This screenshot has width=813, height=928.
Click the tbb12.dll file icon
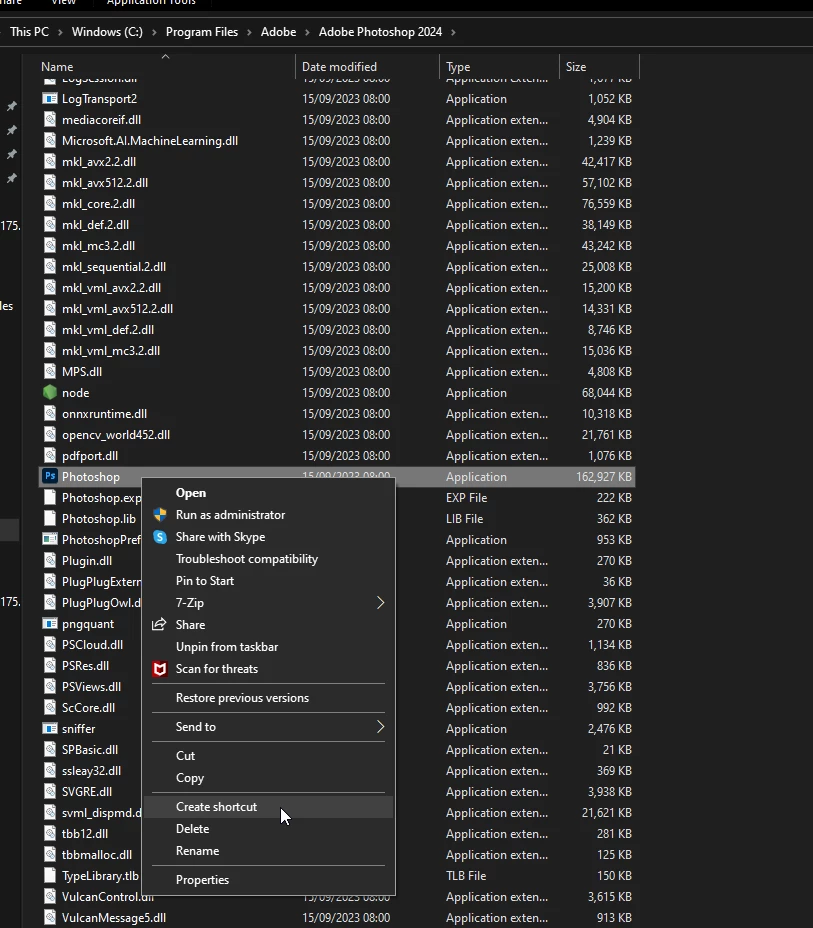tap(50, 833)
